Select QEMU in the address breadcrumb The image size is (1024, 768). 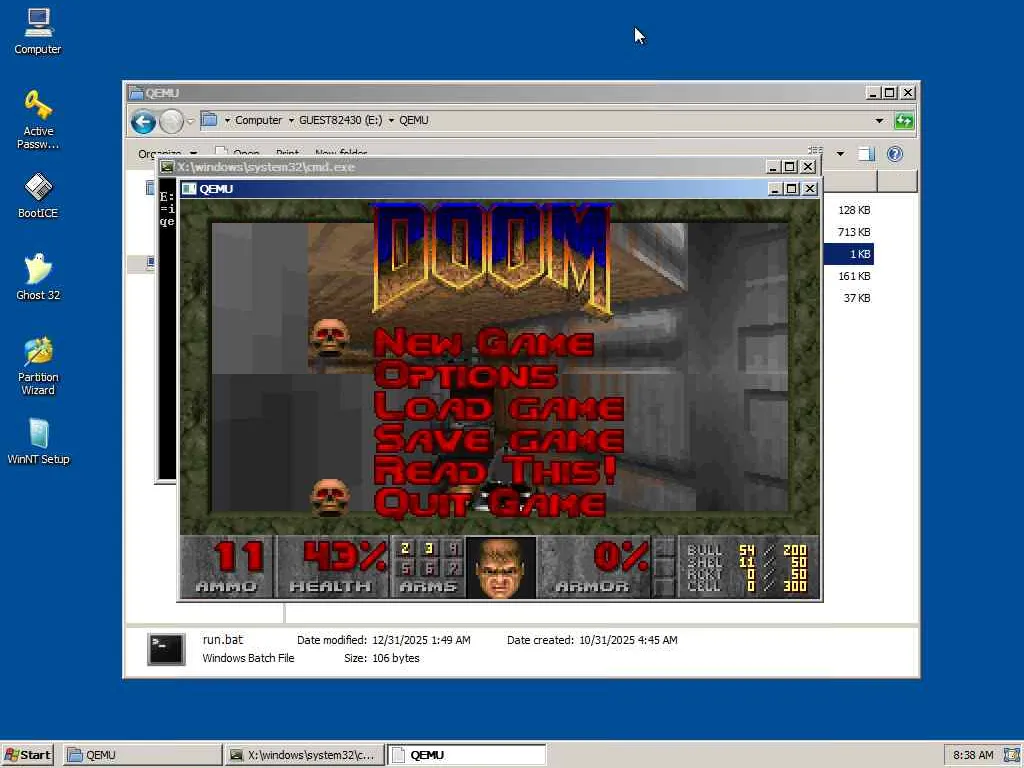414,120
